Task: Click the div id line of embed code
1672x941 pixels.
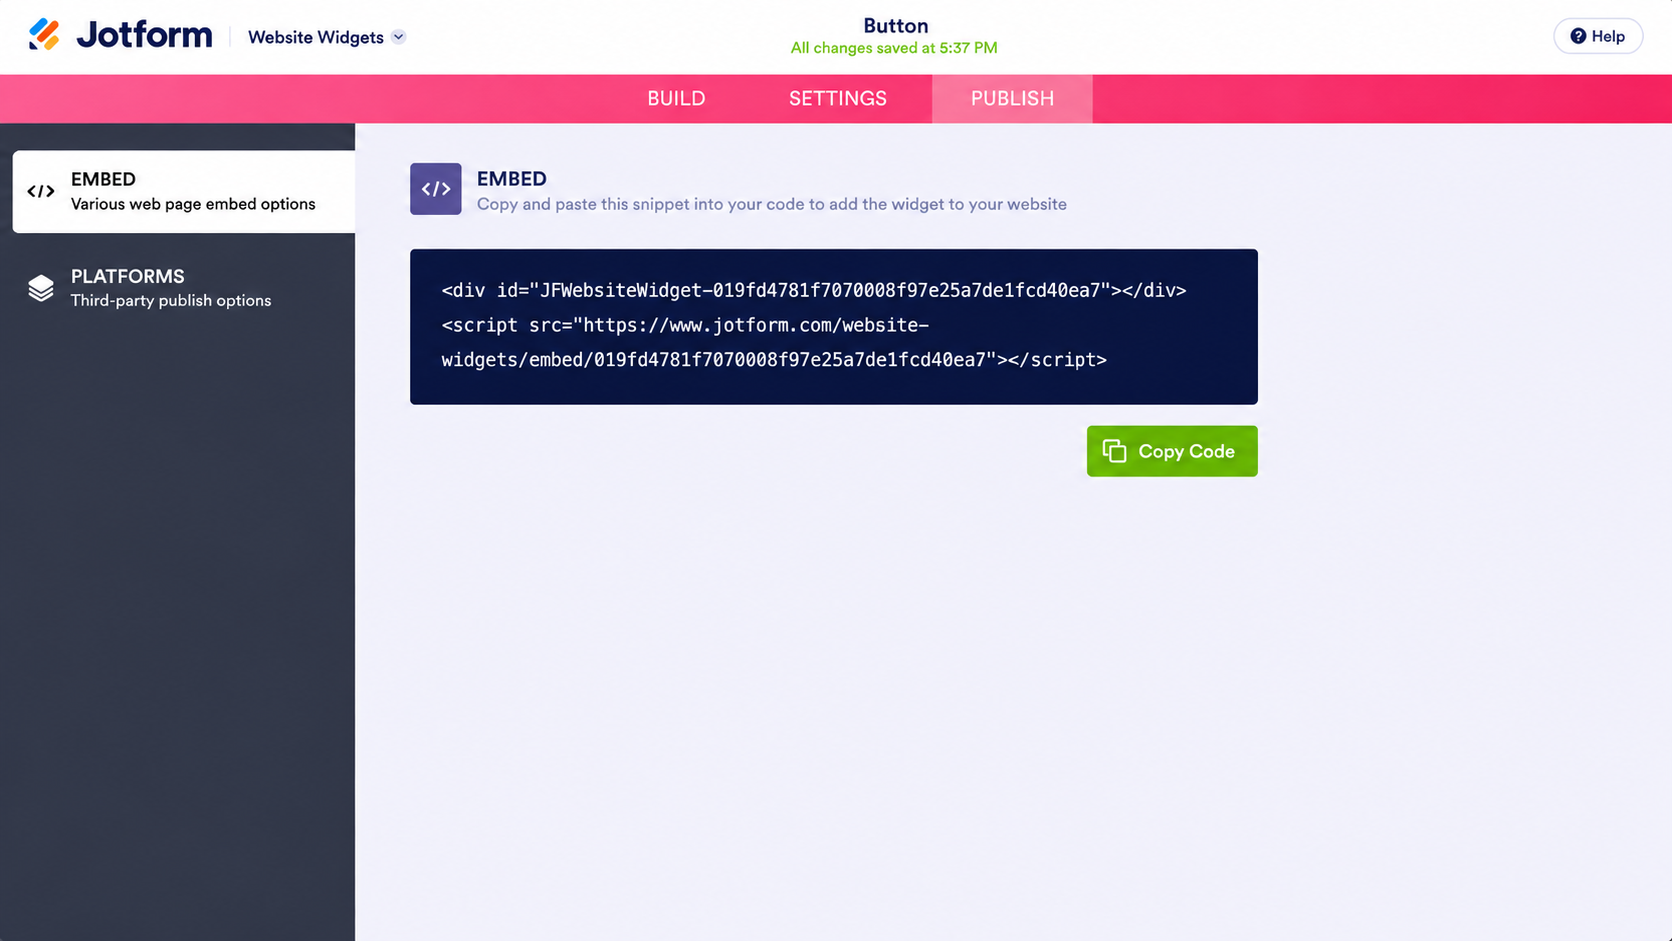Action: [814, 290]
